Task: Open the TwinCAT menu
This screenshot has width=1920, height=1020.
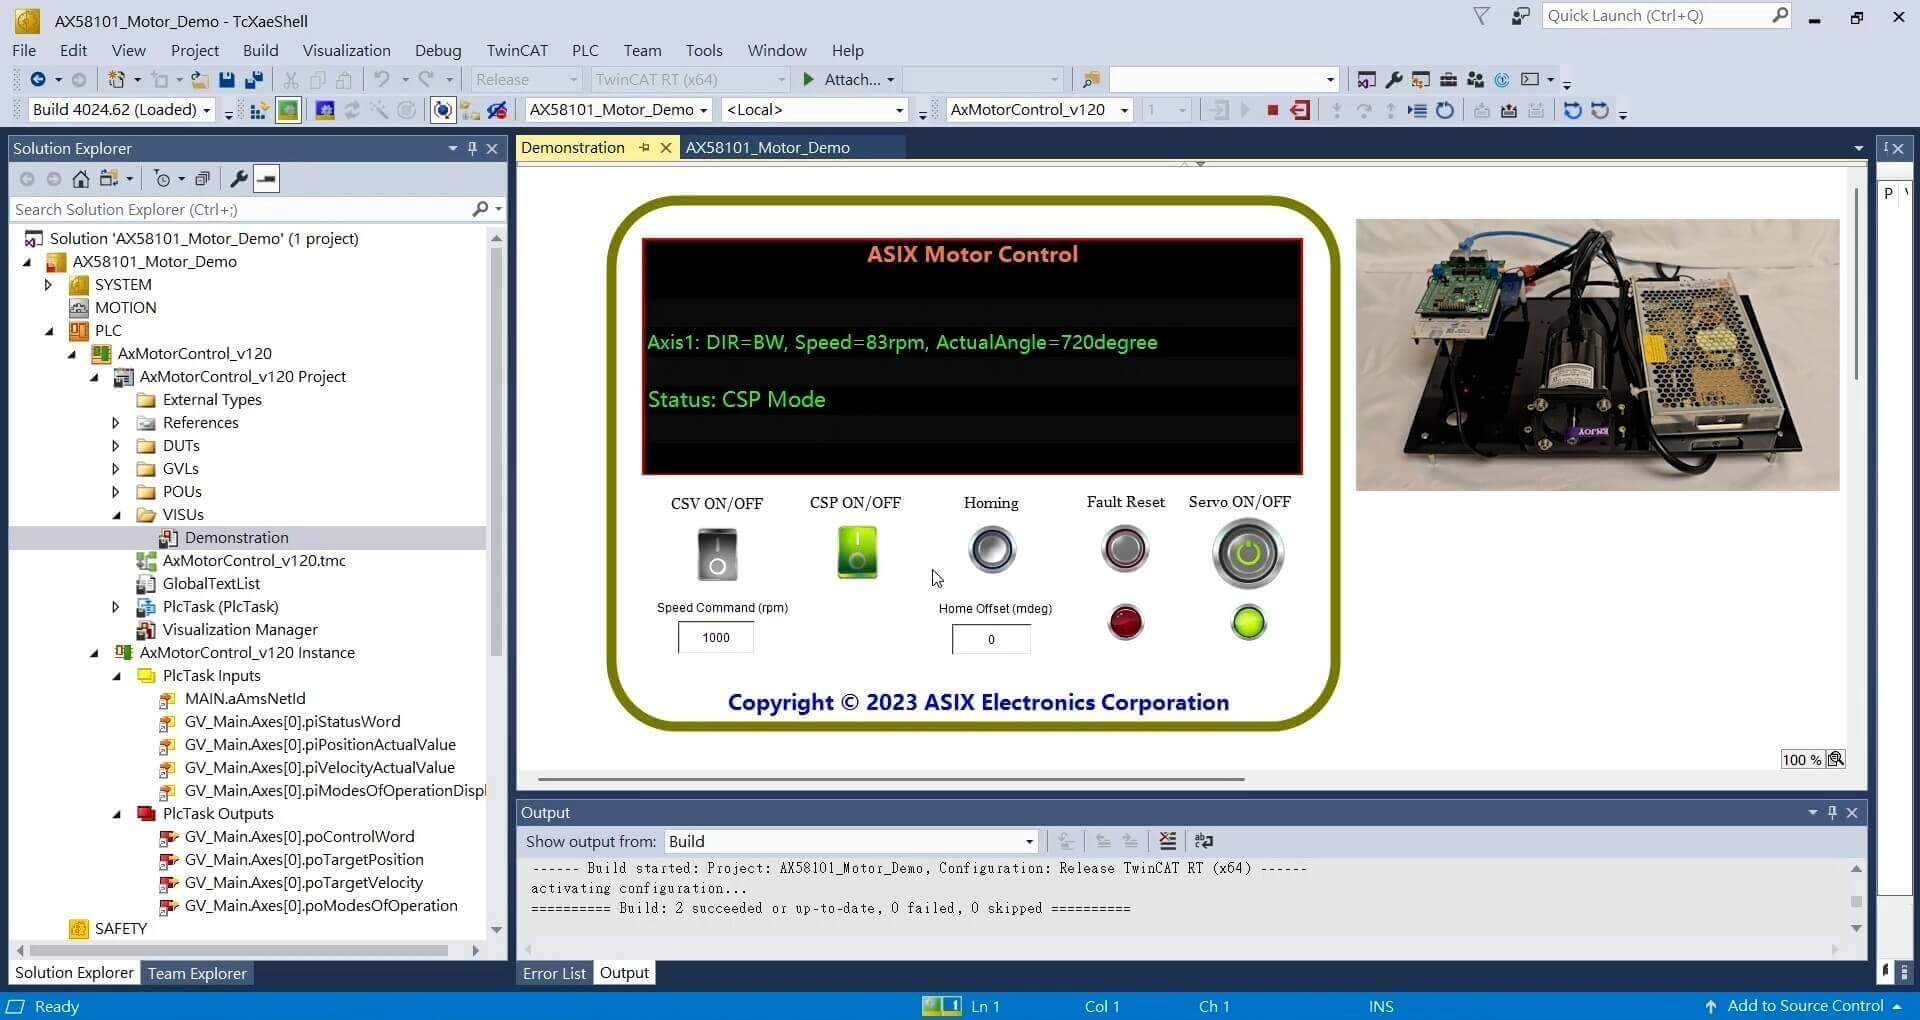Action: point(516,50)
